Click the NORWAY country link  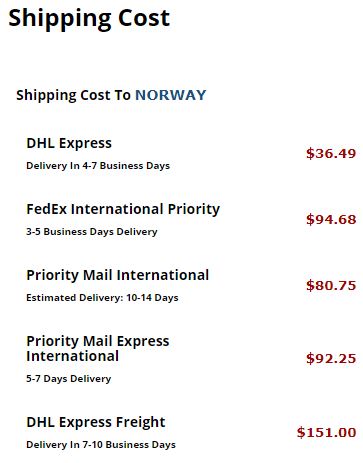point(171,95)
